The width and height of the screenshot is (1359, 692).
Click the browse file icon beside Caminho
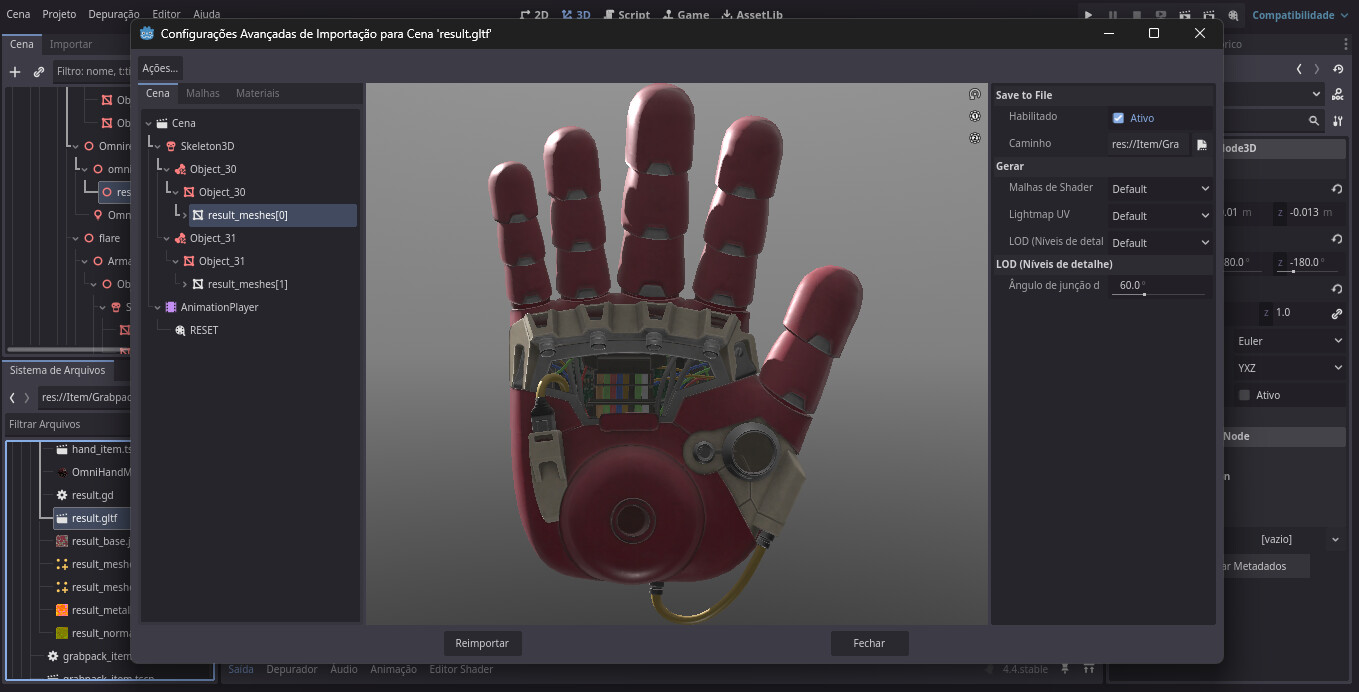coord(1202,144)
